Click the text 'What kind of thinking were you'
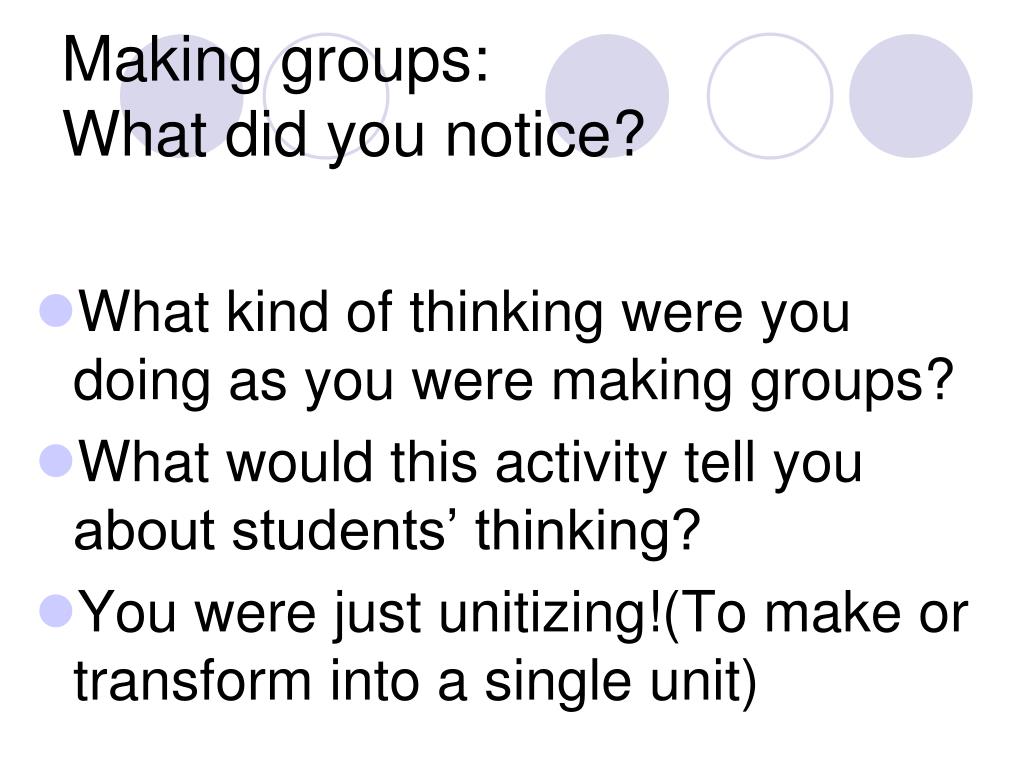This screenshot has height=768, width=1024. pyautogui.click(x=464, y=314)
